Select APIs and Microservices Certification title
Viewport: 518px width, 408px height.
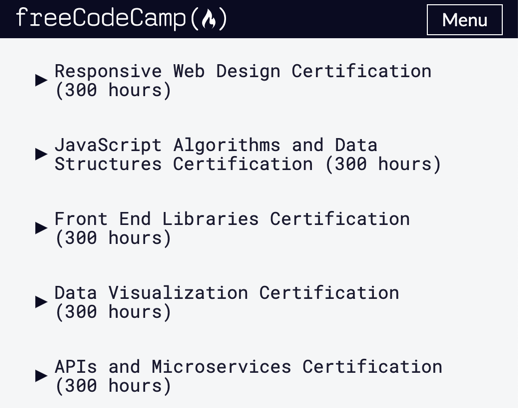click(249, 367)
